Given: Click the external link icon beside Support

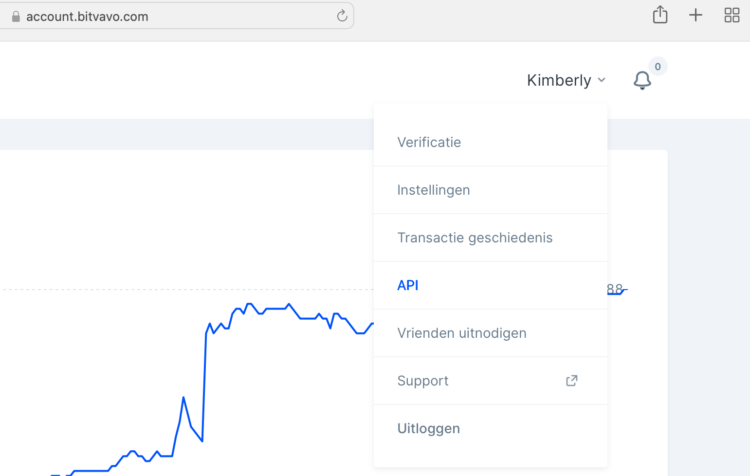Looking at the screenshot, I should pos(572,380).
